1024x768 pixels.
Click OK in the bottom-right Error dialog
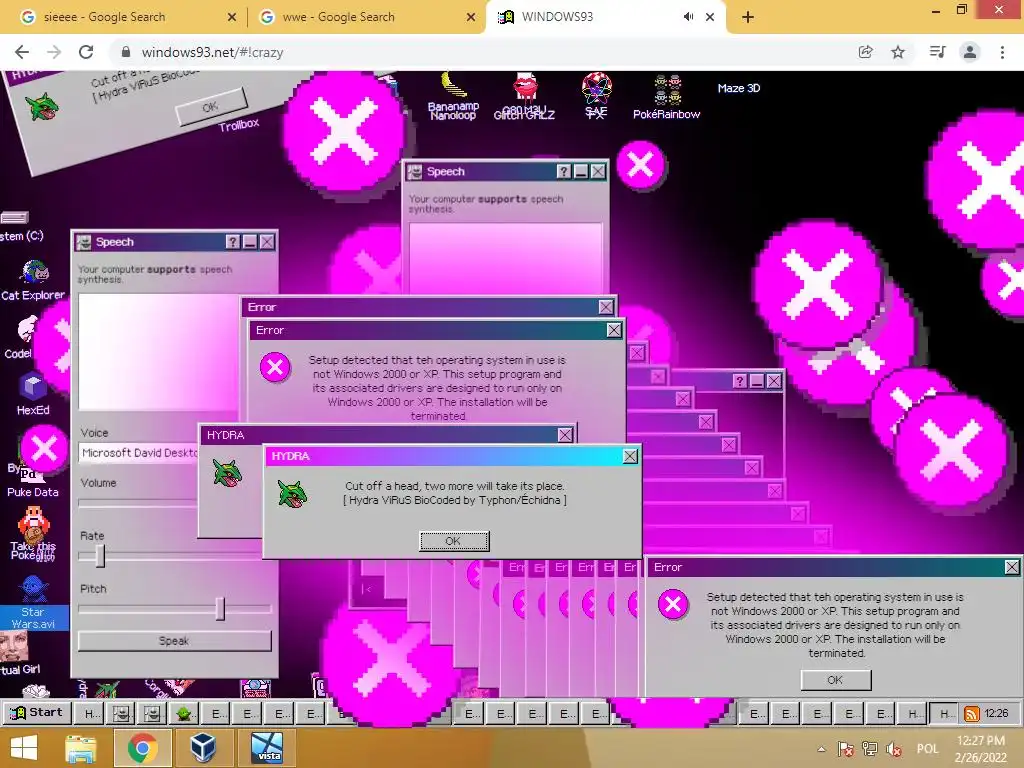(836, 680)
